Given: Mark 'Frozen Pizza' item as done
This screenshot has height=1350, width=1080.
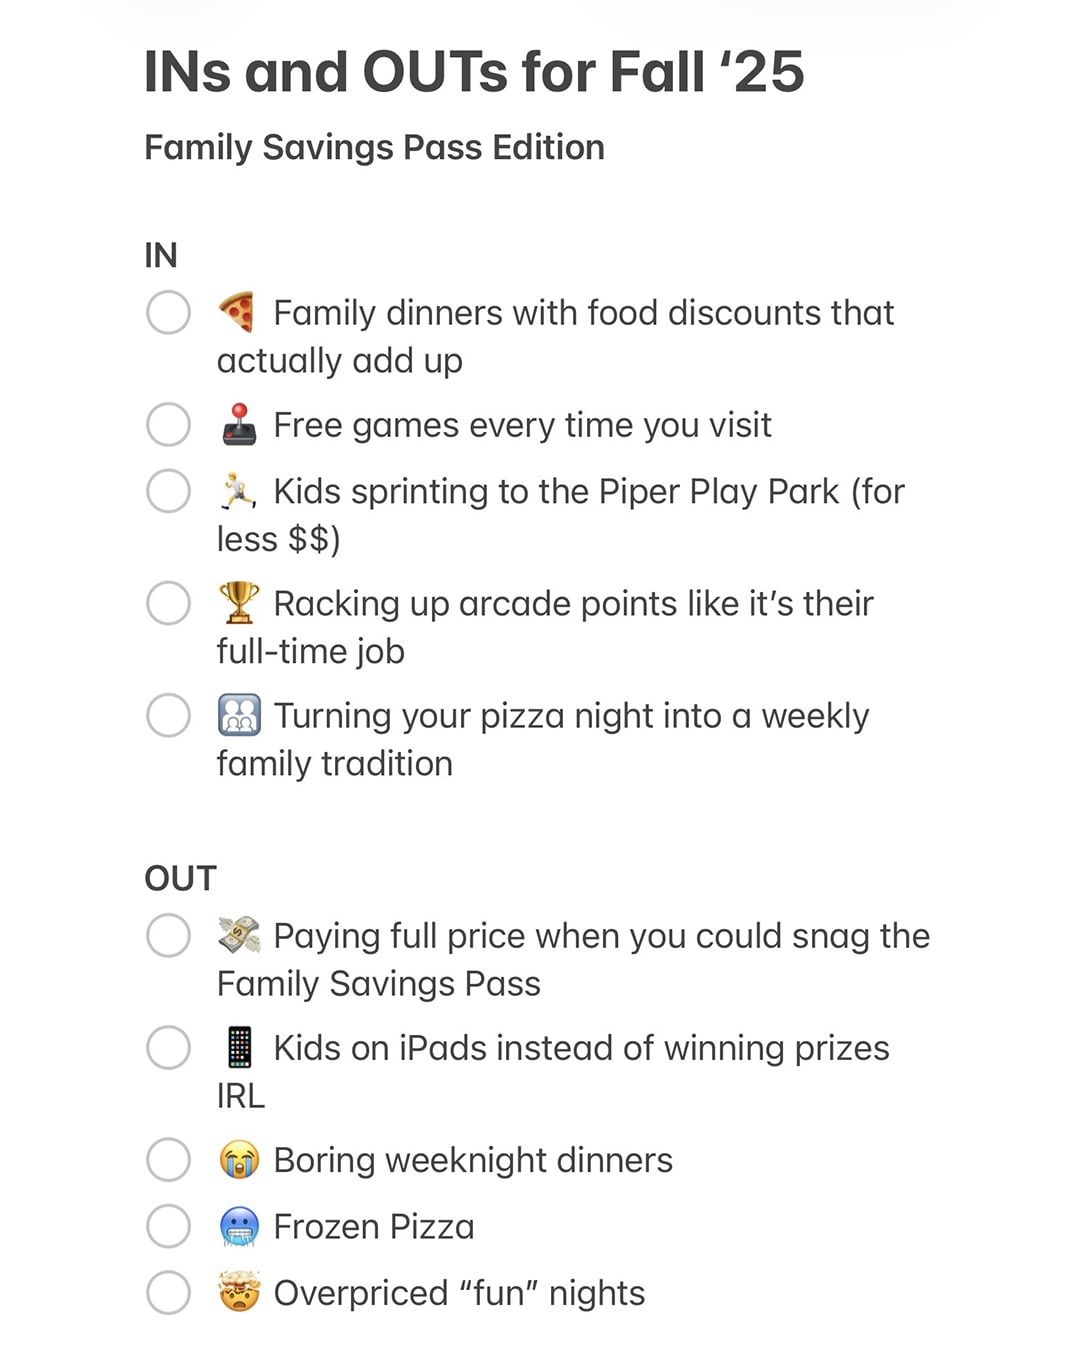Looking at the screenshot, I should 168,1227.
